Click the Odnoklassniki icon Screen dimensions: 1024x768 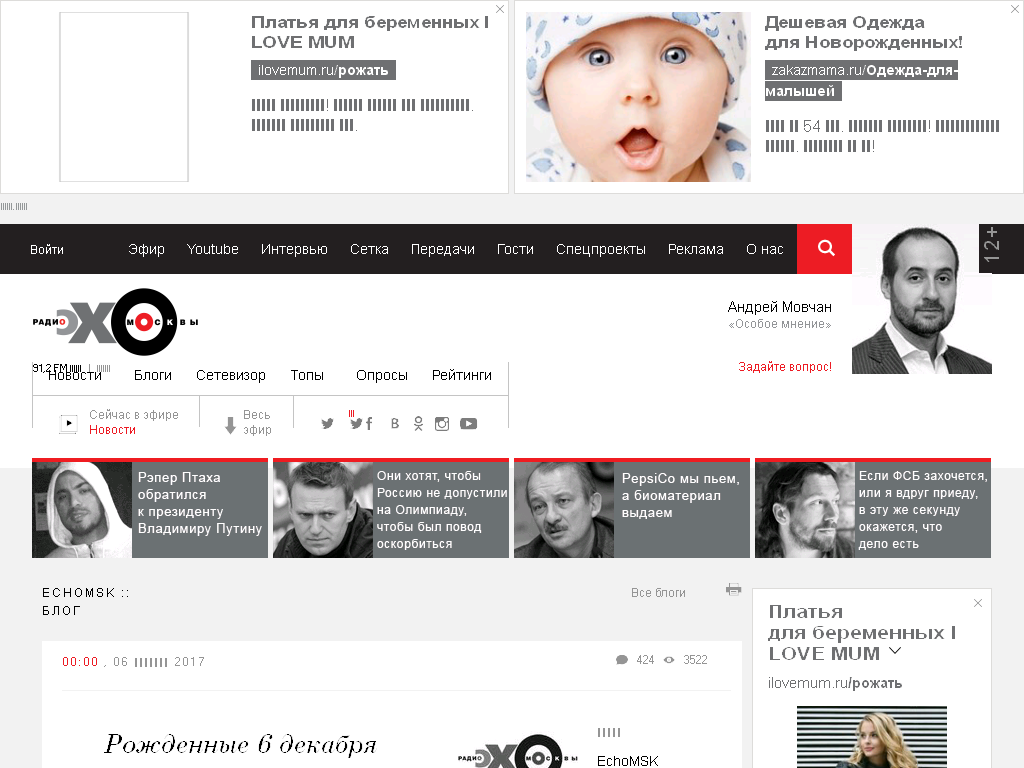419,424
